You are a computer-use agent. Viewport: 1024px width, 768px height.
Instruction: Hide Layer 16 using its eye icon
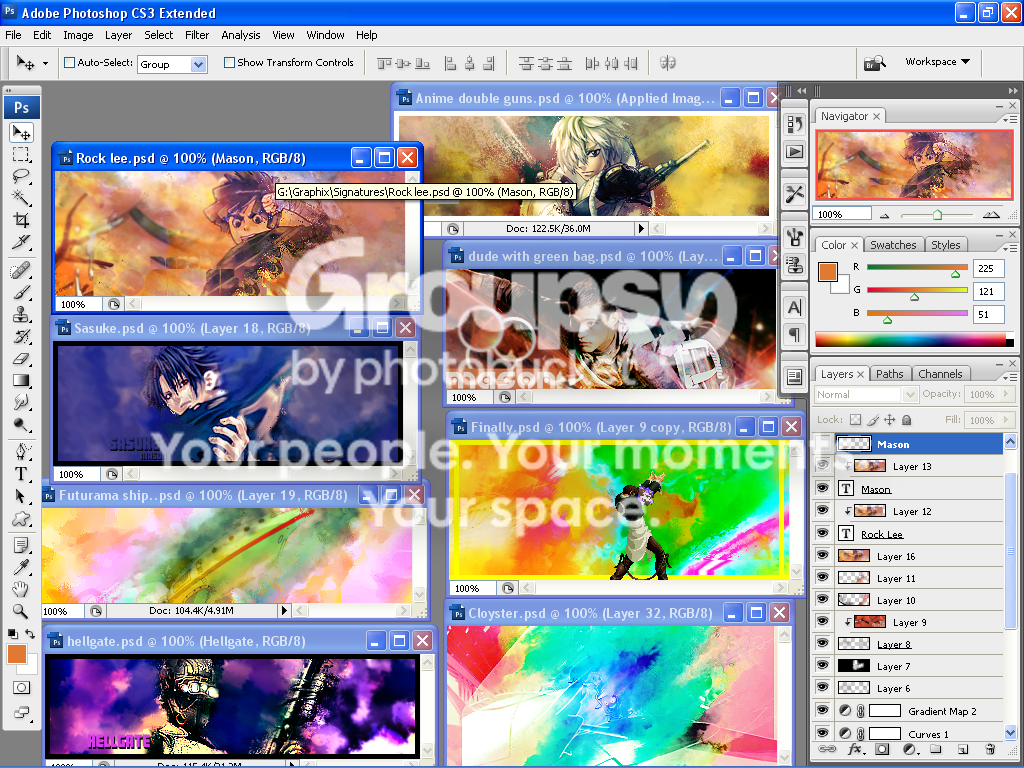[822, 556]
